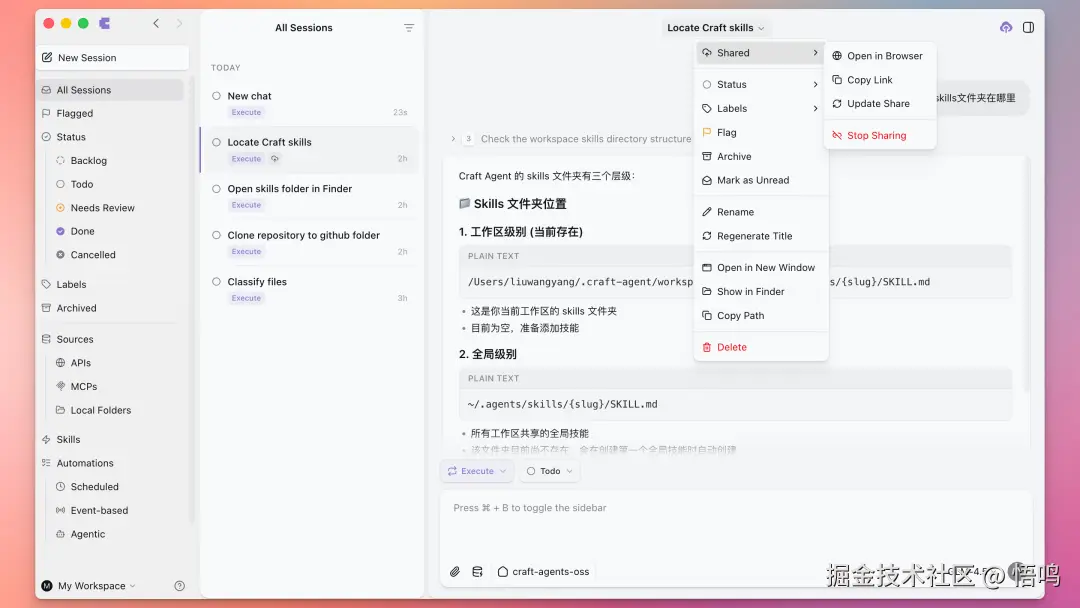This screenshot has width=1080, height=608.
Task: Open the New chat session
Action: coord(311,103)
